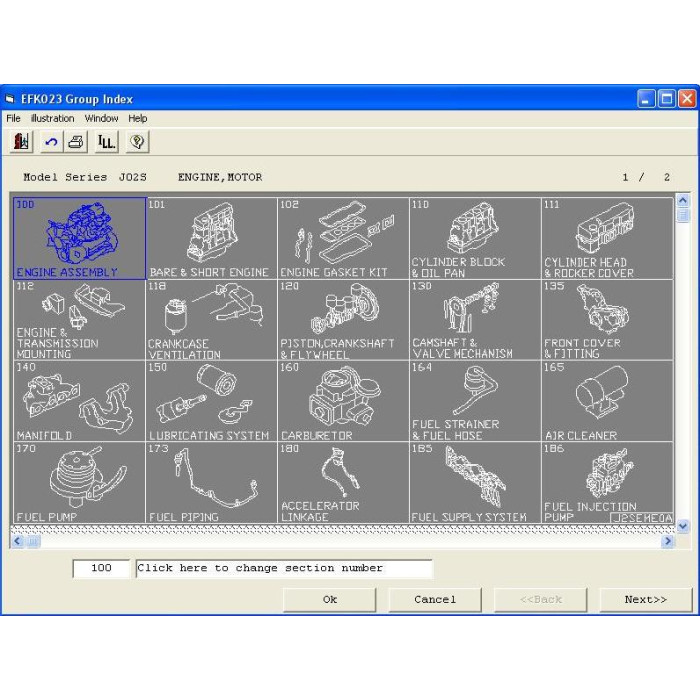Click the vertical scrollbar up arrow
This screenshot has height=700, width=700.
click(682, 200)
